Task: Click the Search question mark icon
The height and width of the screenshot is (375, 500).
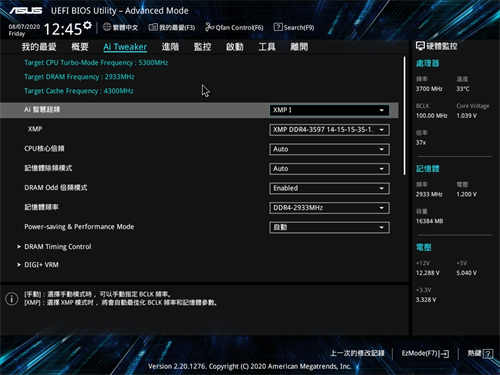Action: point(278,27)
